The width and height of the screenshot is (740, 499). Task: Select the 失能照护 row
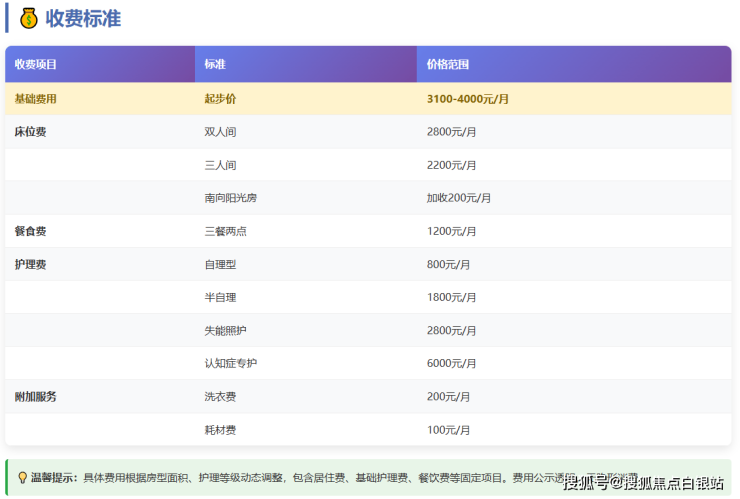coord(225,330)
